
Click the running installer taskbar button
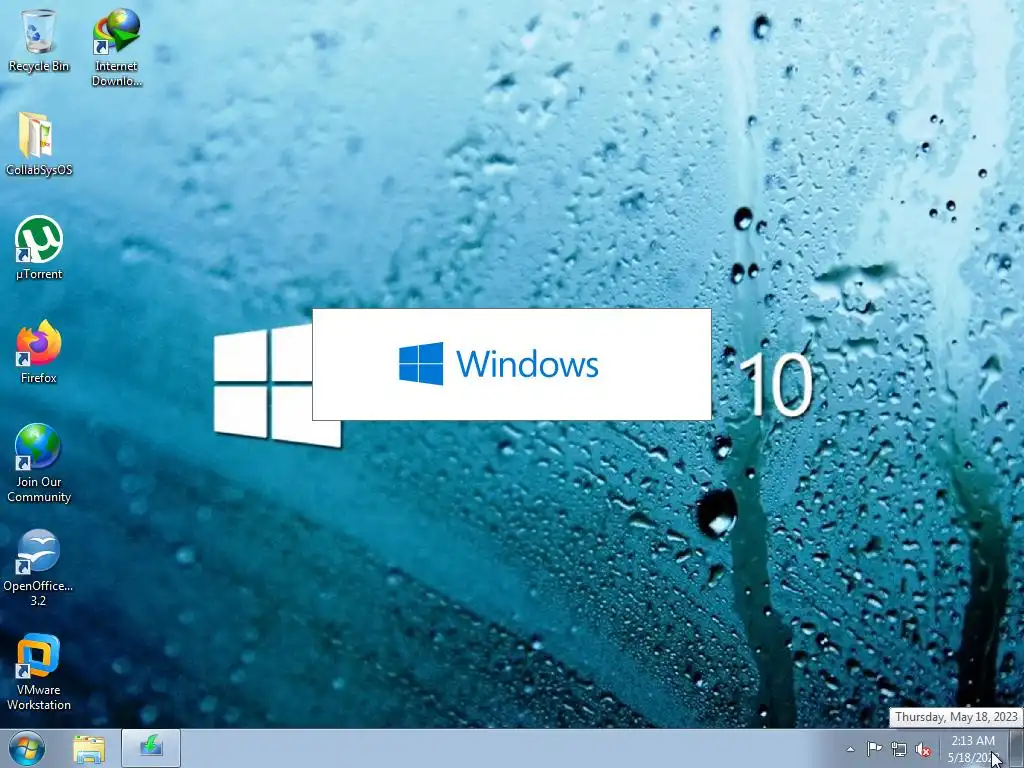tap(151, 748)
